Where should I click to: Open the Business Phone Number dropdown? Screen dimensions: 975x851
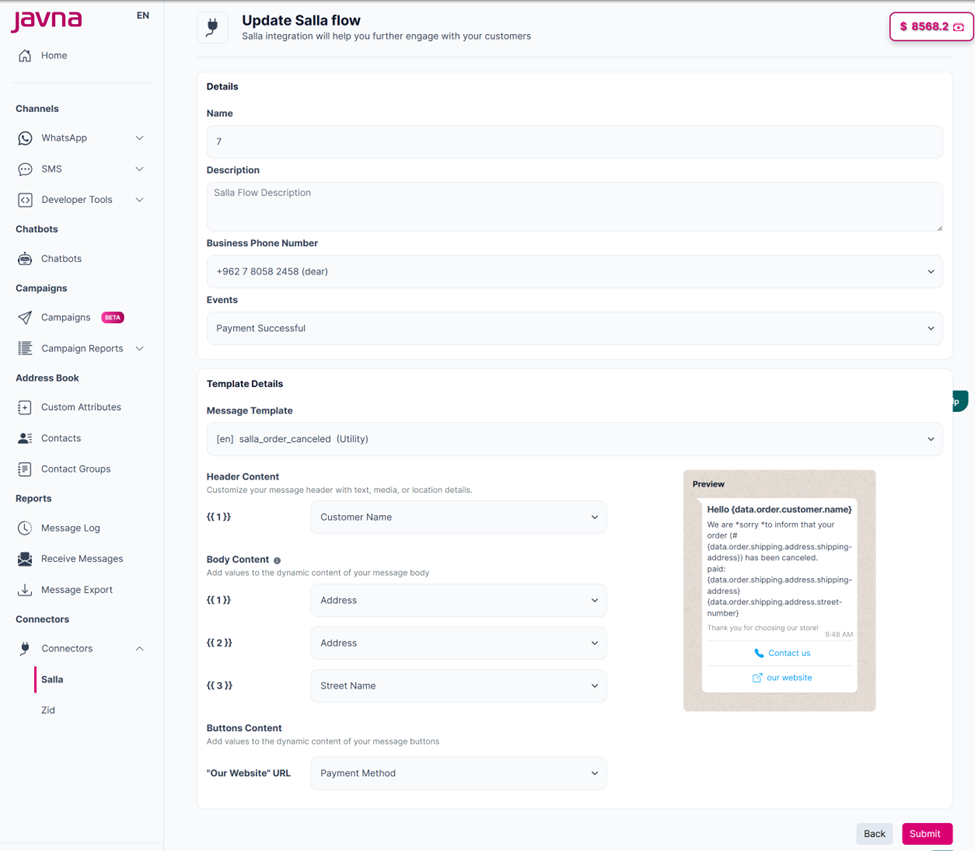point(575,272)
